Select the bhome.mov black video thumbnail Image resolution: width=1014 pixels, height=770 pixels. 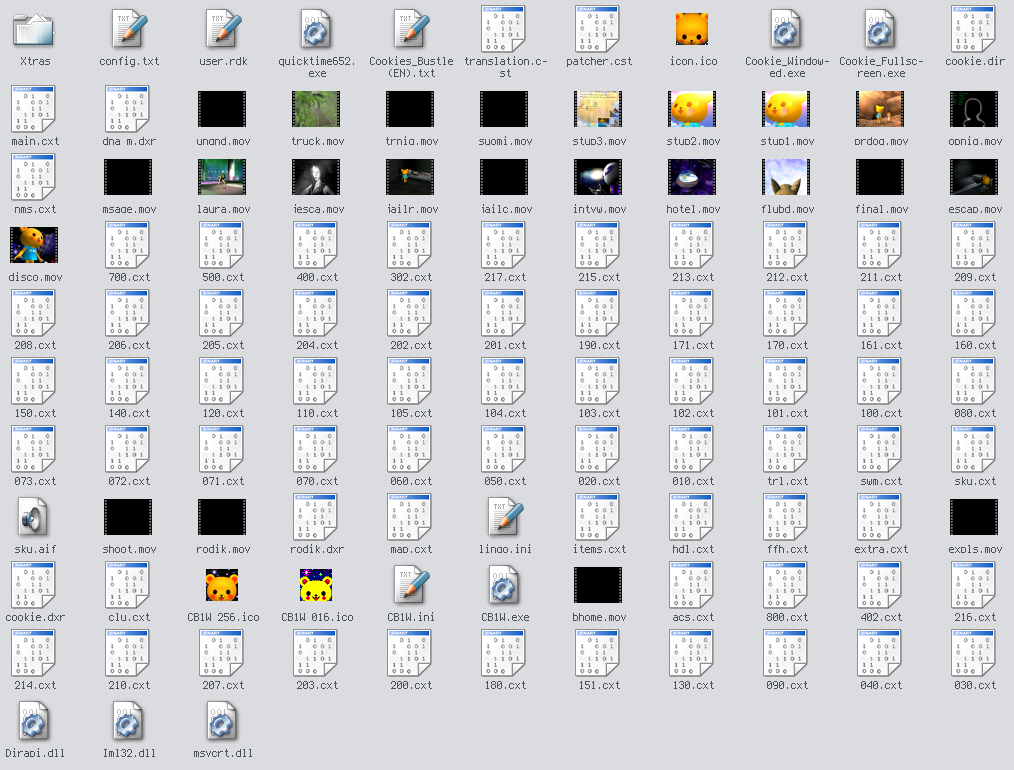tap(599, 585)
